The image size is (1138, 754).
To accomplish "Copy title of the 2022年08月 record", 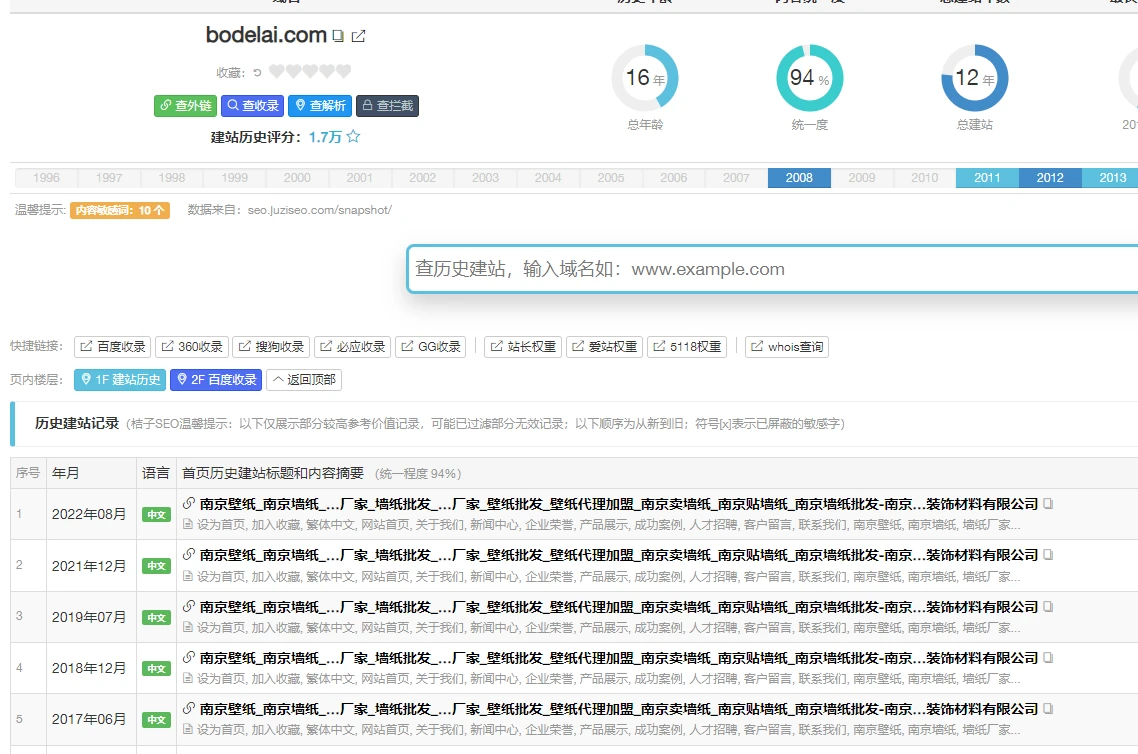I will 1048,504.
